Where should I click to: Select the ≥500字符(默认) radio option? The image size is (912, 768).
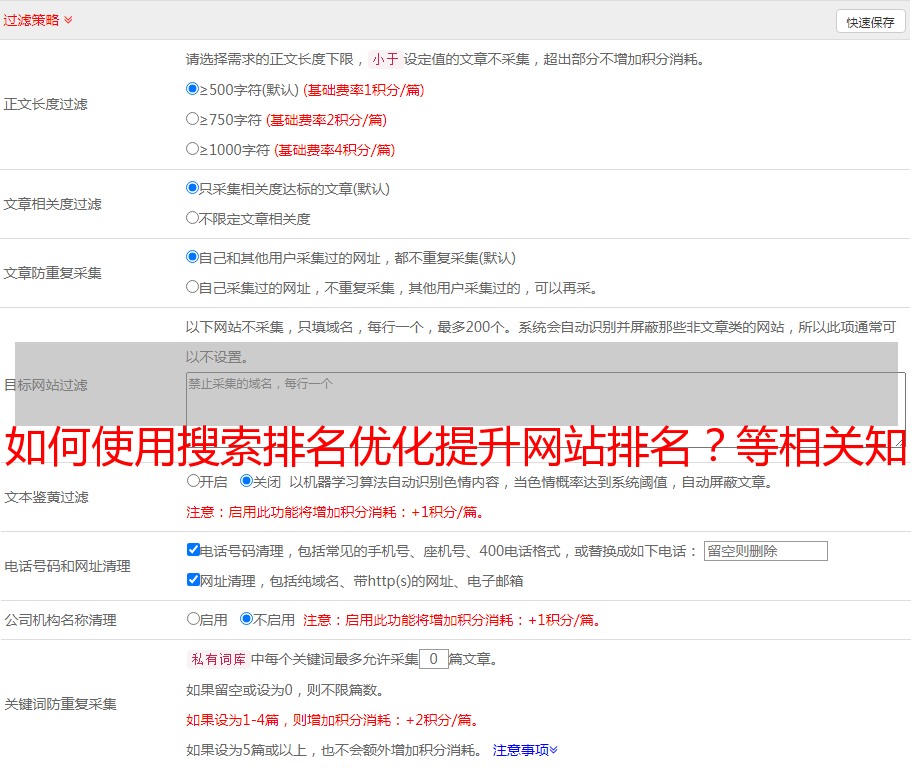(192, 89)
